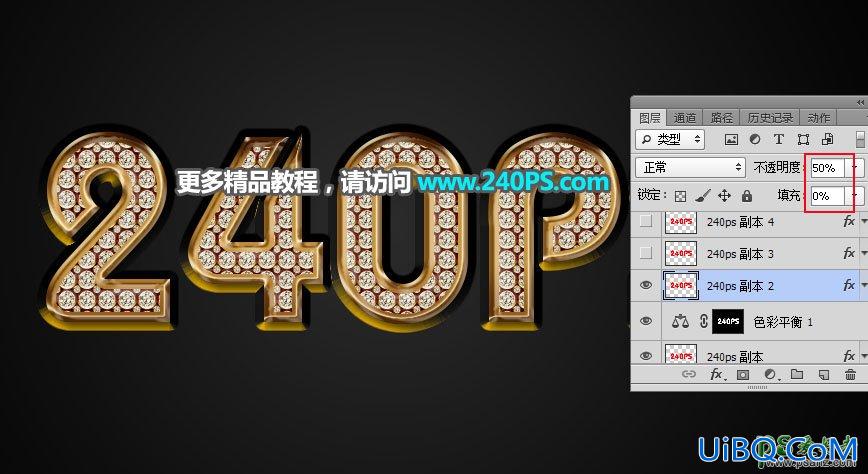Screen dimensions: 868x474
Task: Toggle the adjustment layer filter icon
Action: coord(755,140)
